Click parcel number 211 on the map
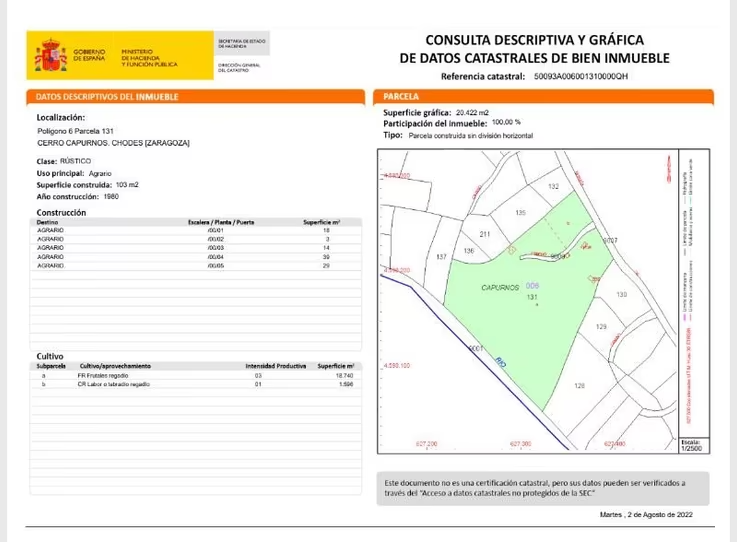The height and width of the screenshot is (542, 737). [x=485, y=234]
